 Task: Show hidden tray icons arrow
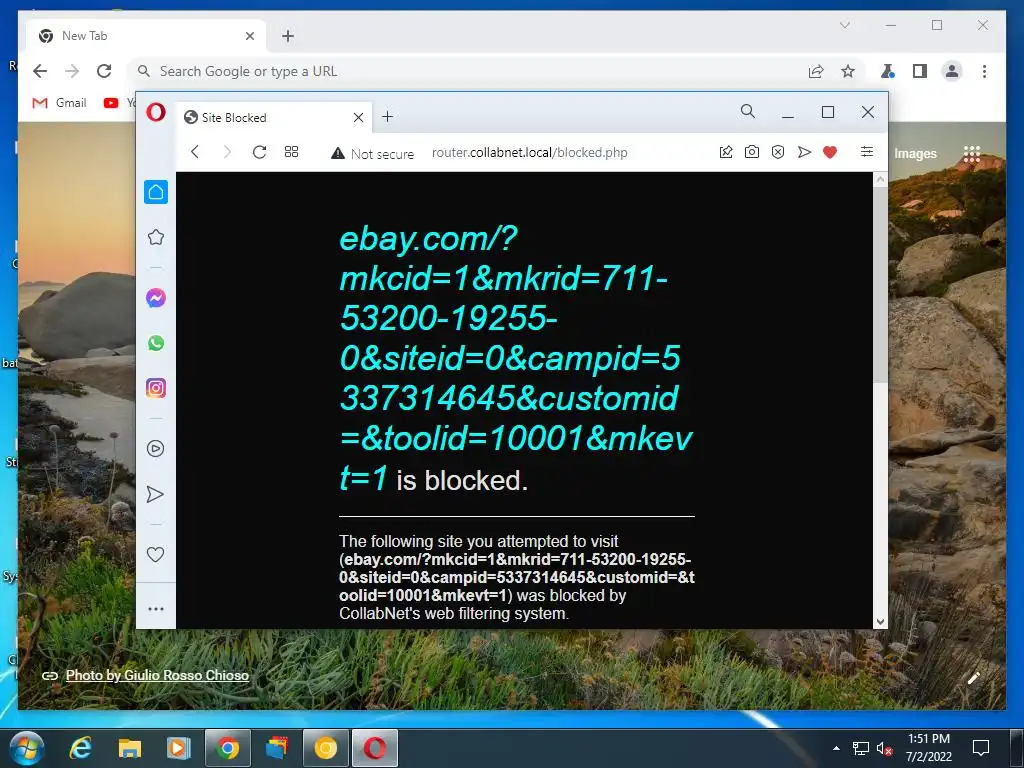pyautogui.click(x=836, y=748)
